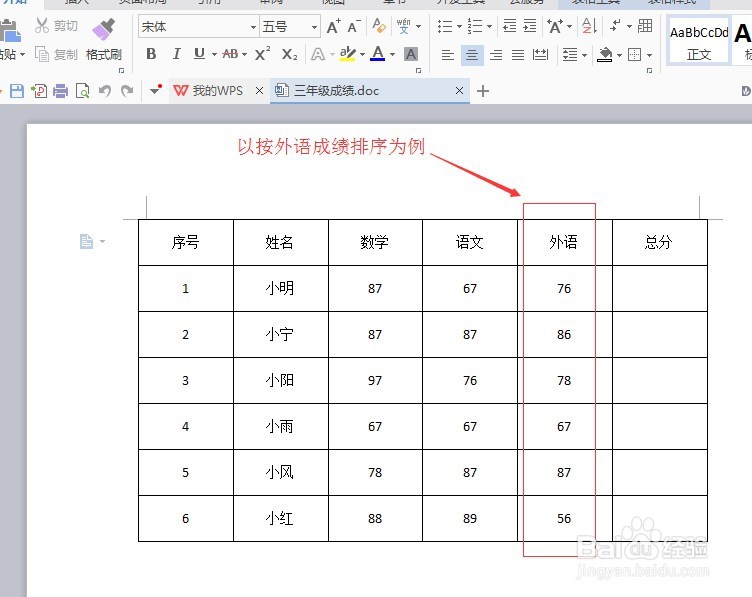This screenshot has height=597, width=752.
Task: Click the insert table grid icon
Action: (645, 26)
